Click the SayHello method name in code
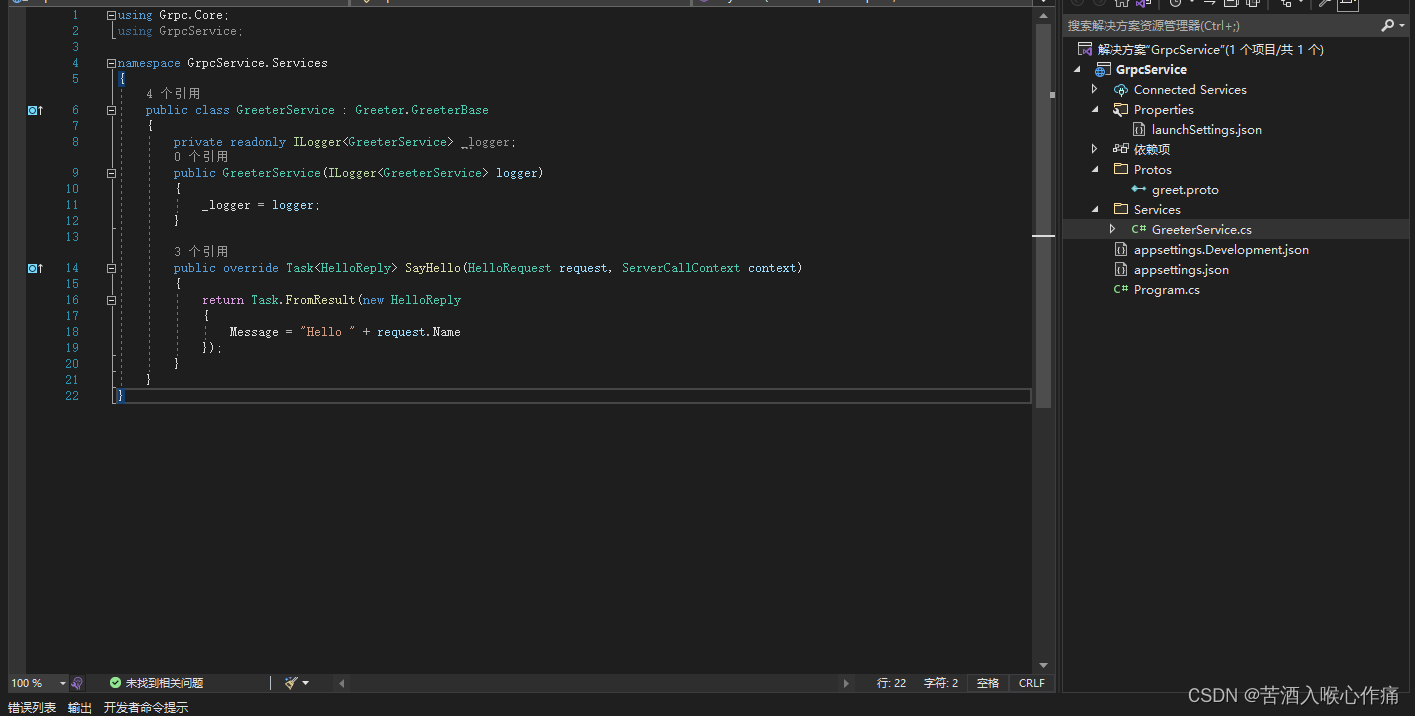The width and height of the screenshot is (1415, 716). (433, 268)
